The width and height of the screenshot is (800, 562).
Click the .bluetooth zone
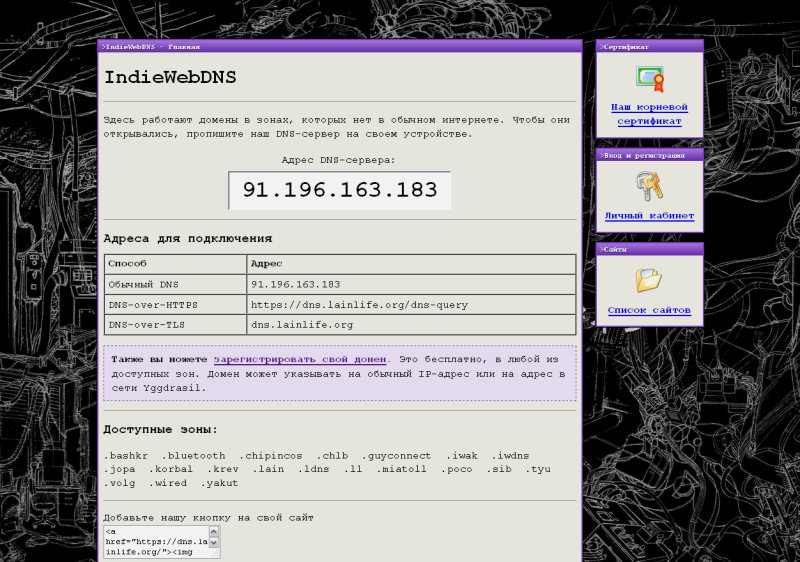point(193,456)
